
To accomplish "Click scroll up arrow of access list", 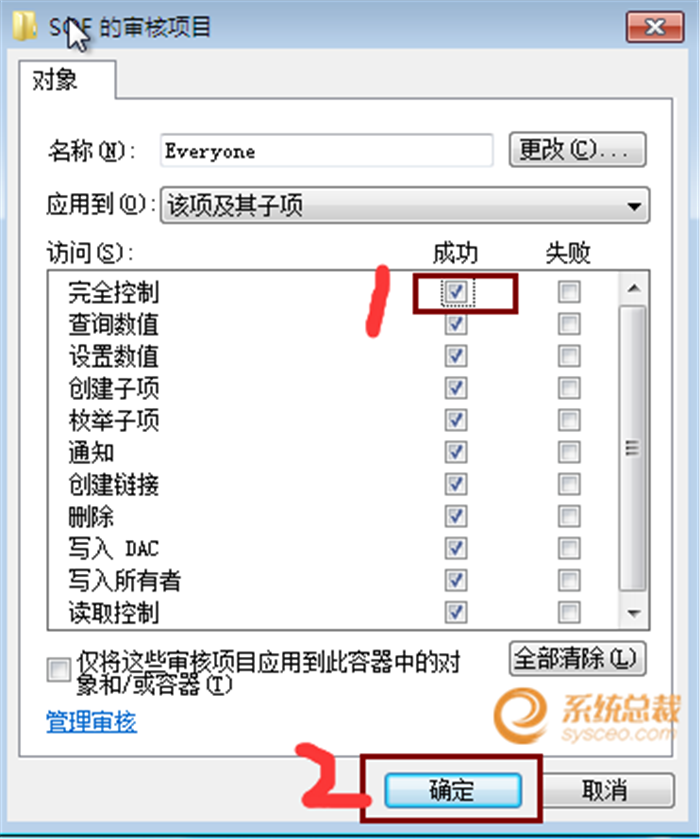I will pos(634,288).
